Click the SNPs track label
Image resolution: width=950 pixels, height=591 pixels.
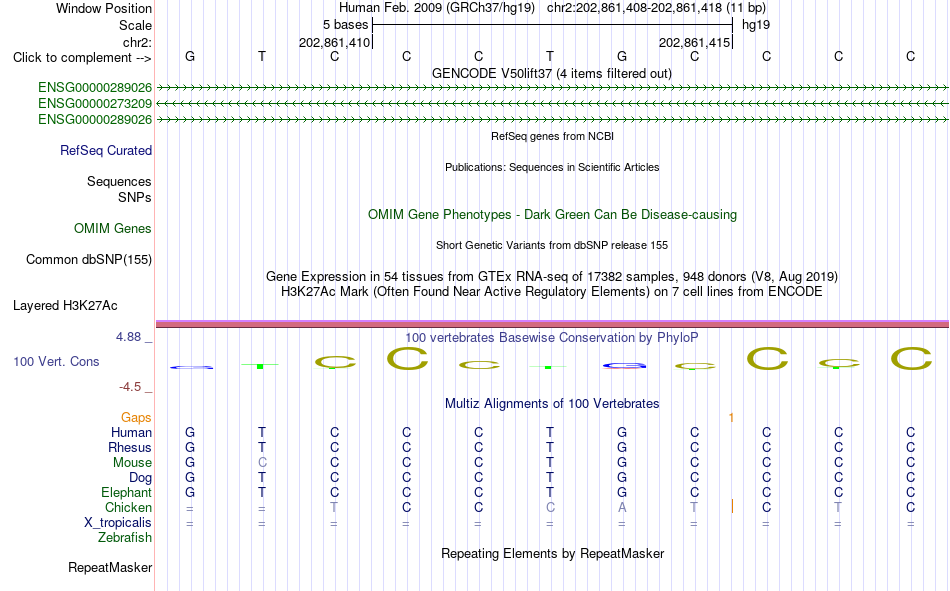135,198
